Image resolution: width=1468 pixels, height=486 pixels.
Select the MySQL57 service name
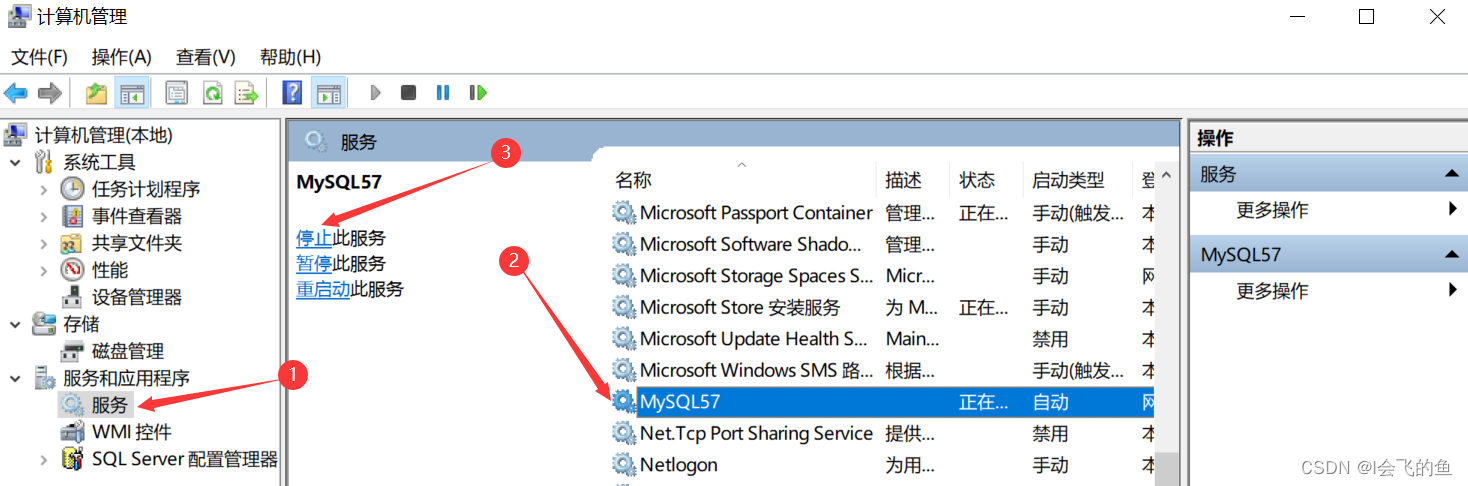click(680, 402)
